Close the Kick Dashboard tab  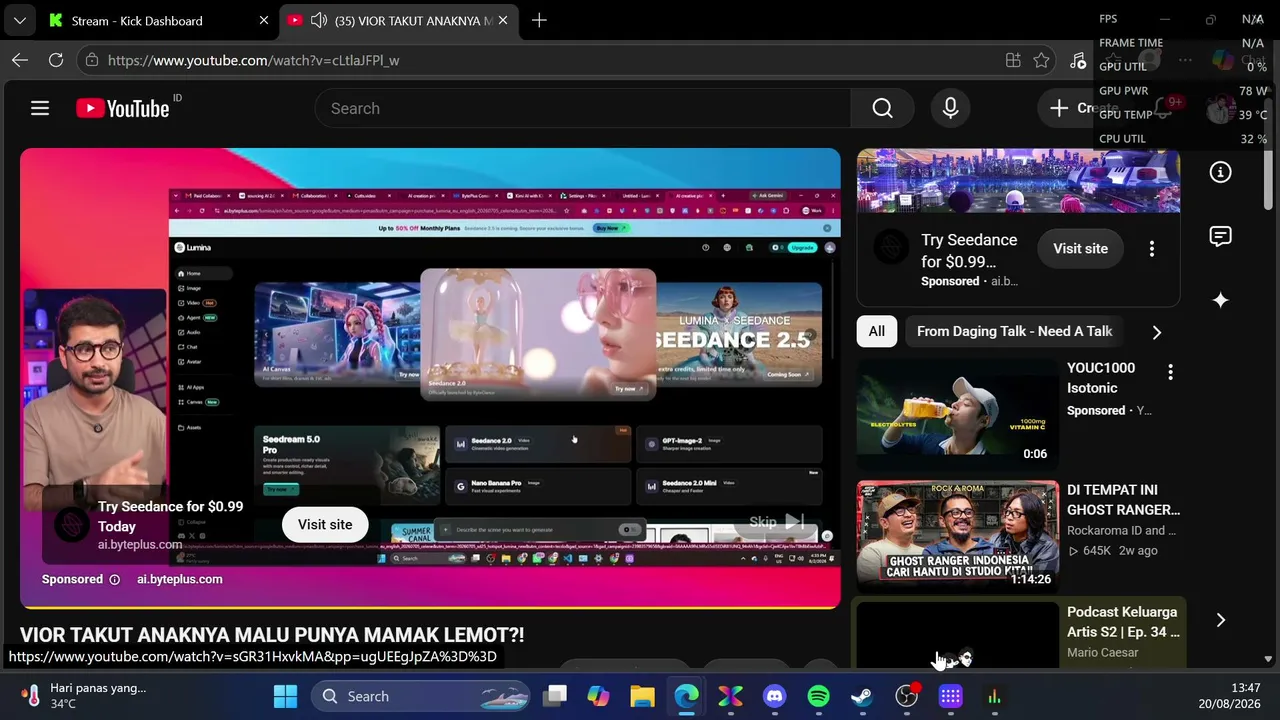click(264, 20)
